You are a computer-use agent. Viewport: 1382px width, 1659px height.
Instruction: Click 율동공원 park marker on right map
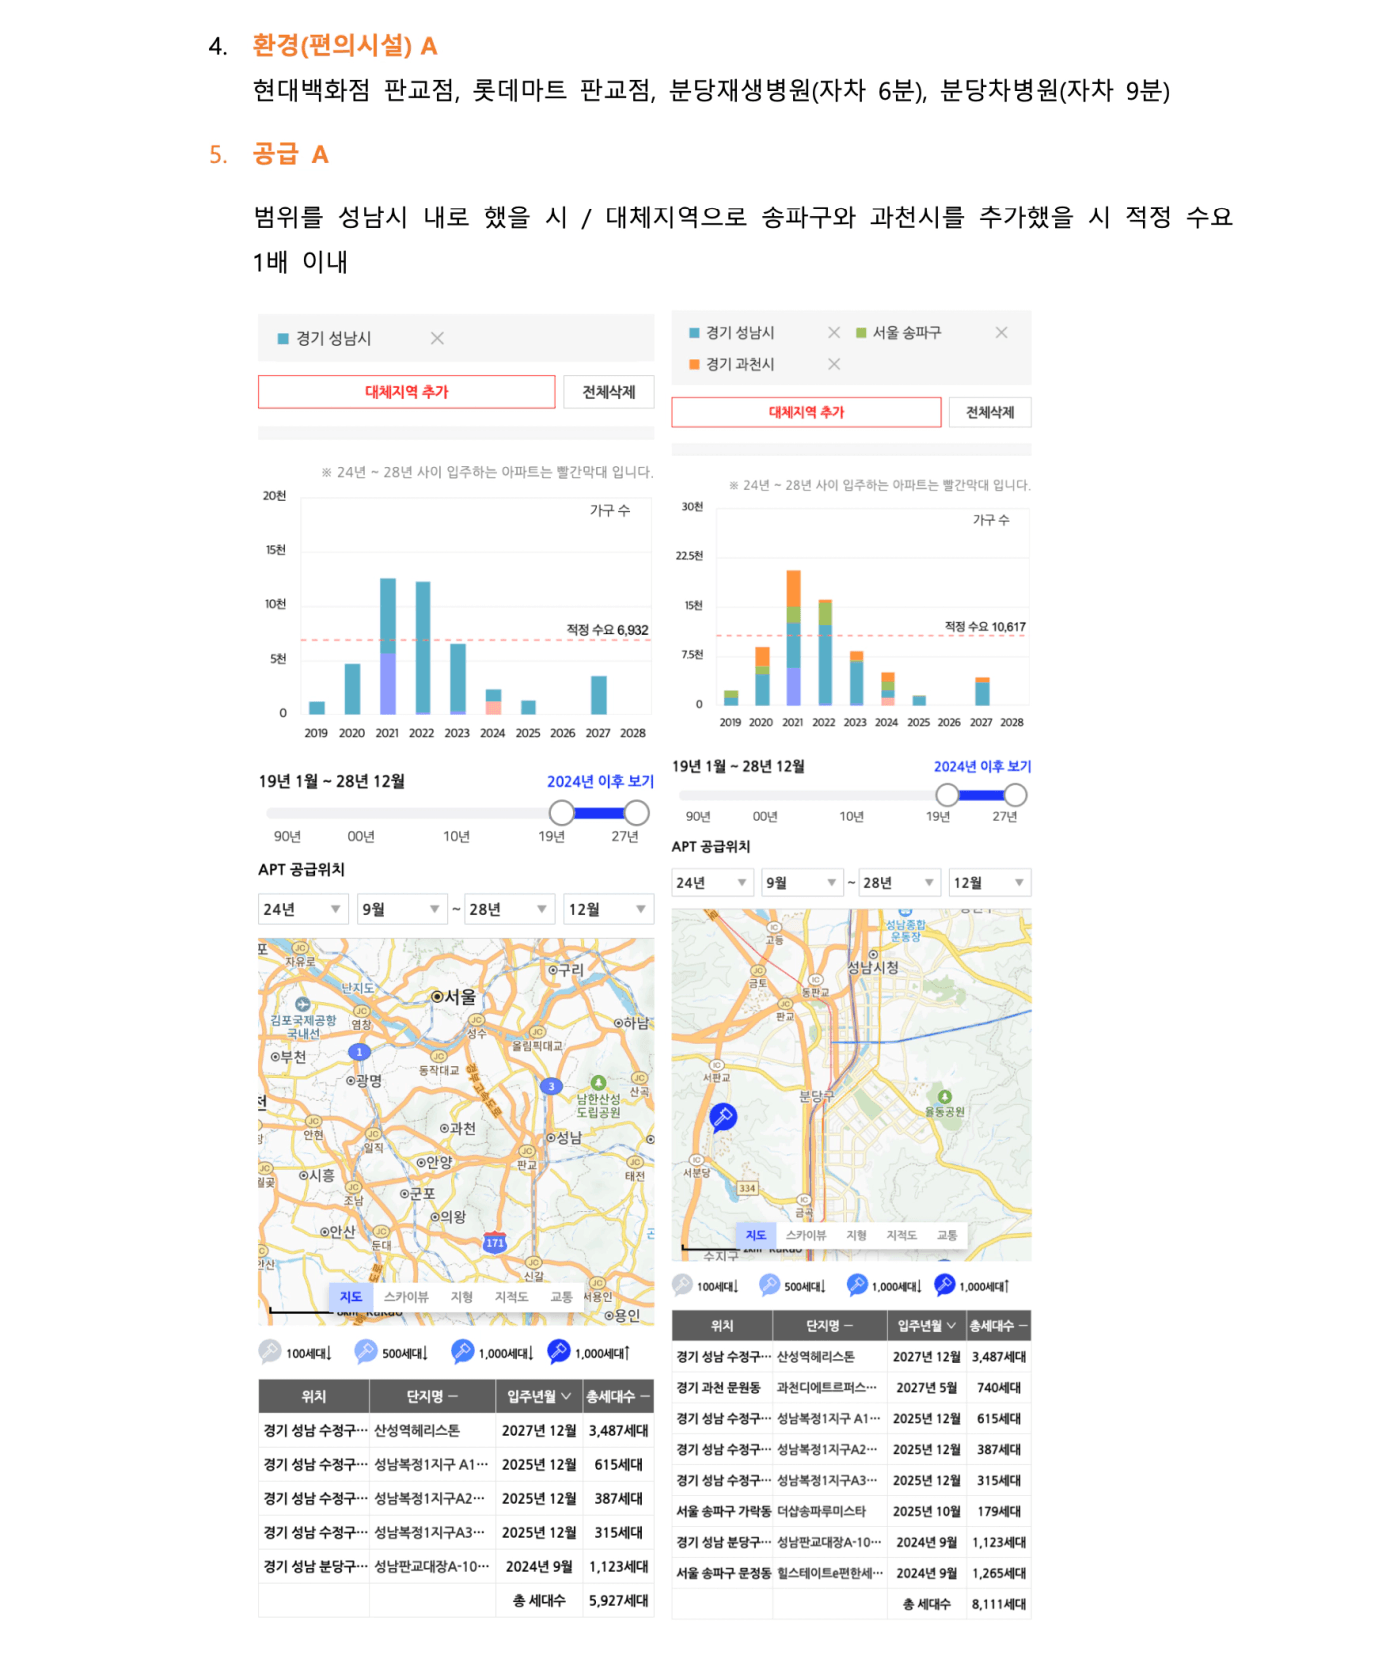pos(945,1097)
